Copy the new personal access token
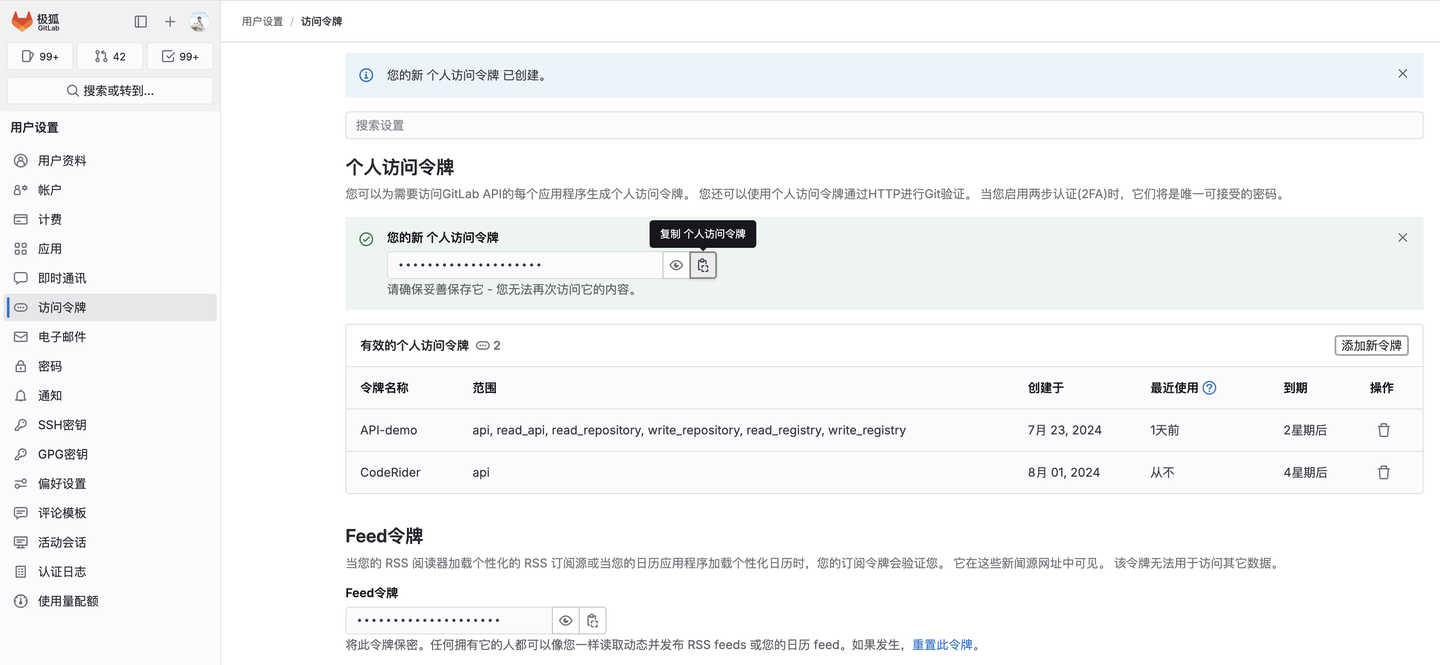 (x=703, y=264)
